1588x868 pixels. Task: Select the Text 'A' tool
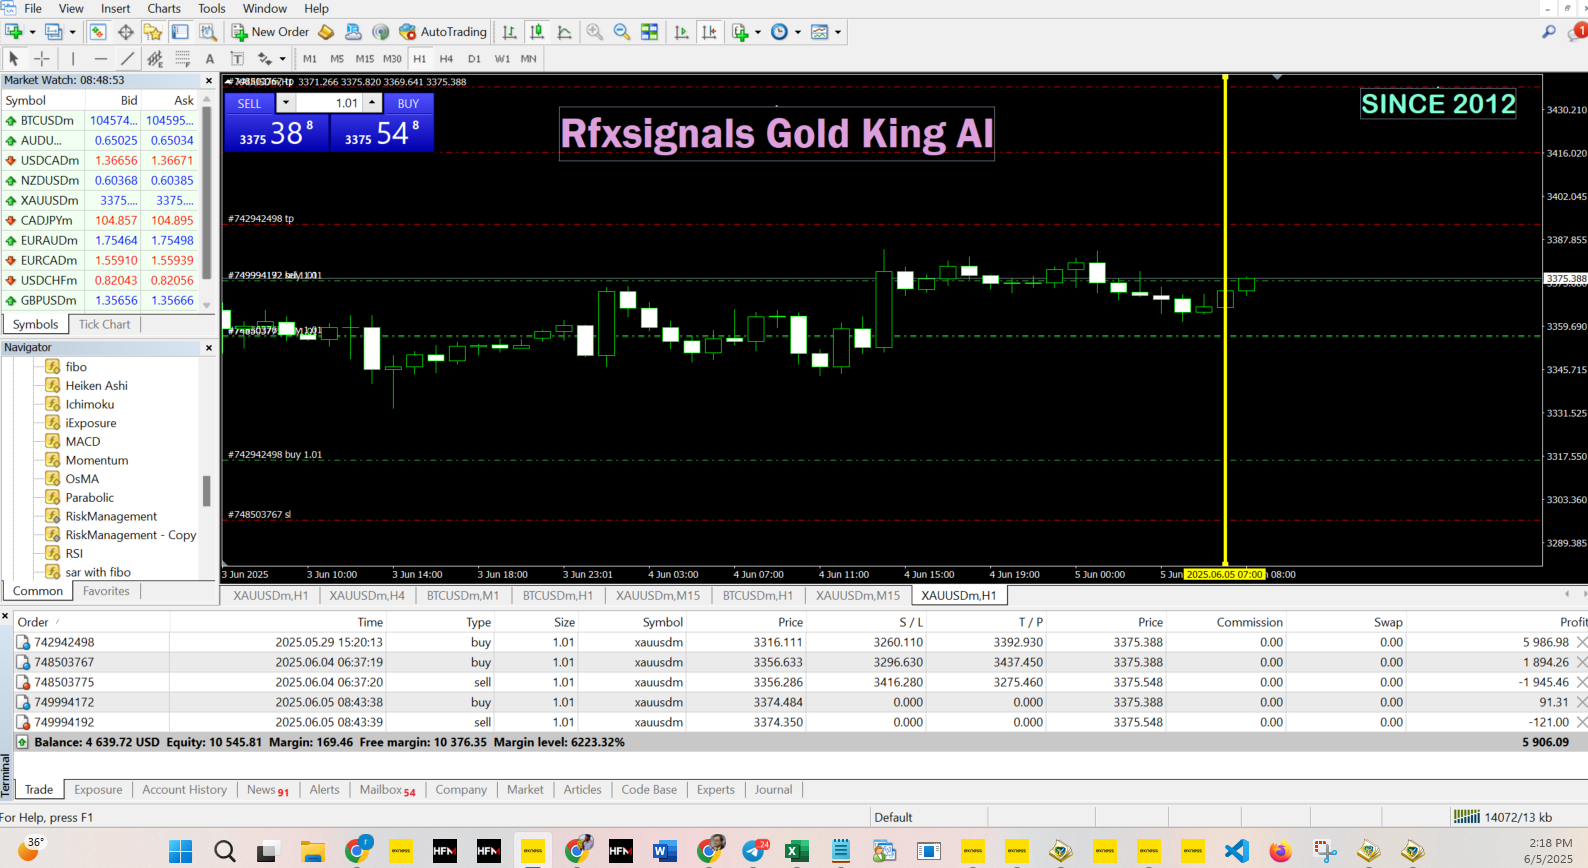(210, 59)
